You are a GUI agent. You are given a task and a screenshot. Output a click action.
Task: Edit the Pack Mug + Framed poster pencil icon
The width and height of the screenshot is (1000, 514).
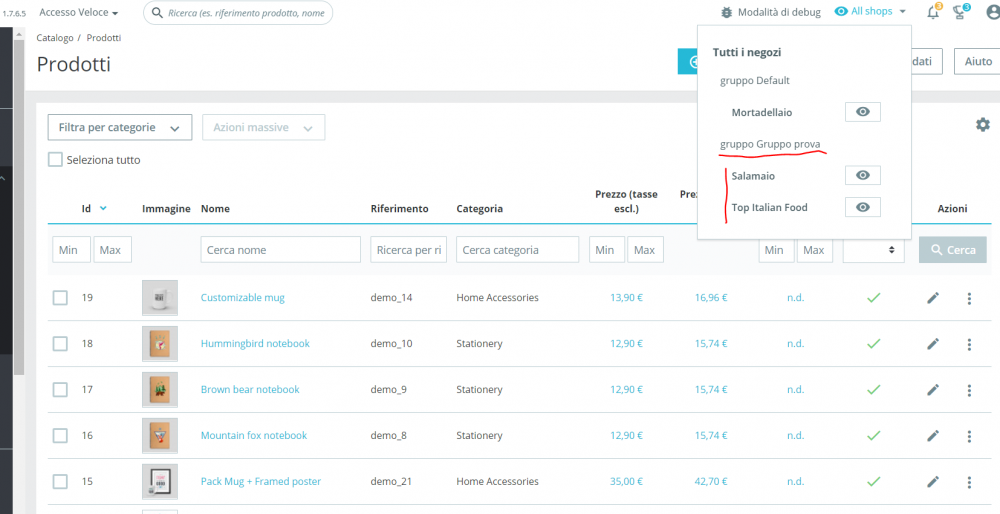click(933, 482)
